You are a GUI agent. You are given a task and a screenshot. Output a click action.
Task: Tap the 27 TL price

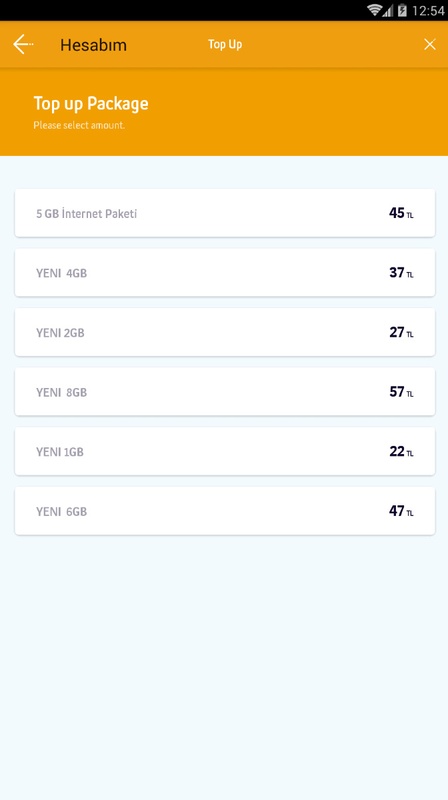click(401, 333)
